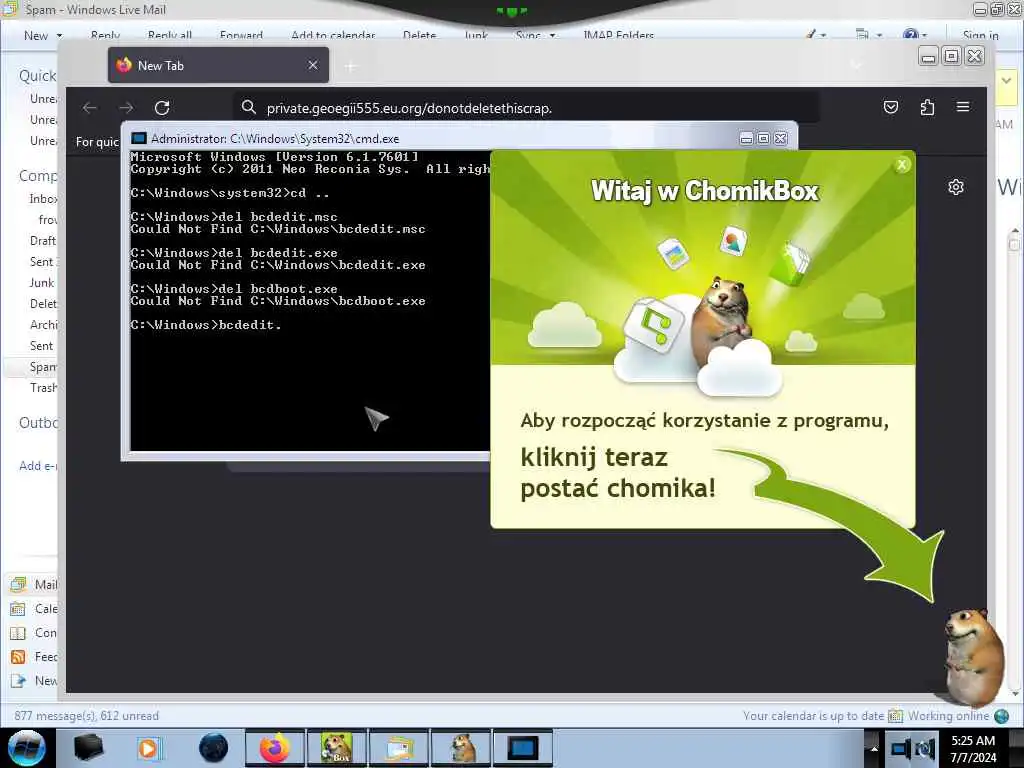
Task: Open ChomikBox taskbar button
Action: [x=337, y=748]
